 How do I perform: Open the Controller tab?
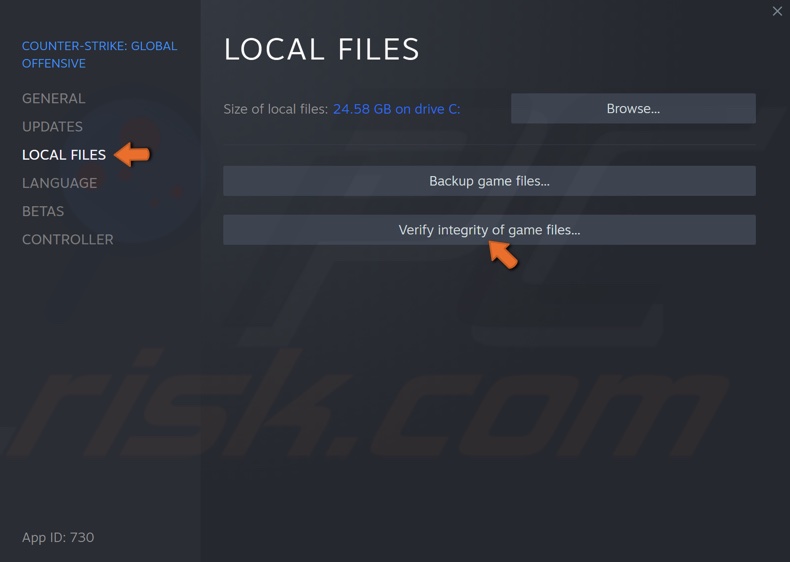[68, 239]
